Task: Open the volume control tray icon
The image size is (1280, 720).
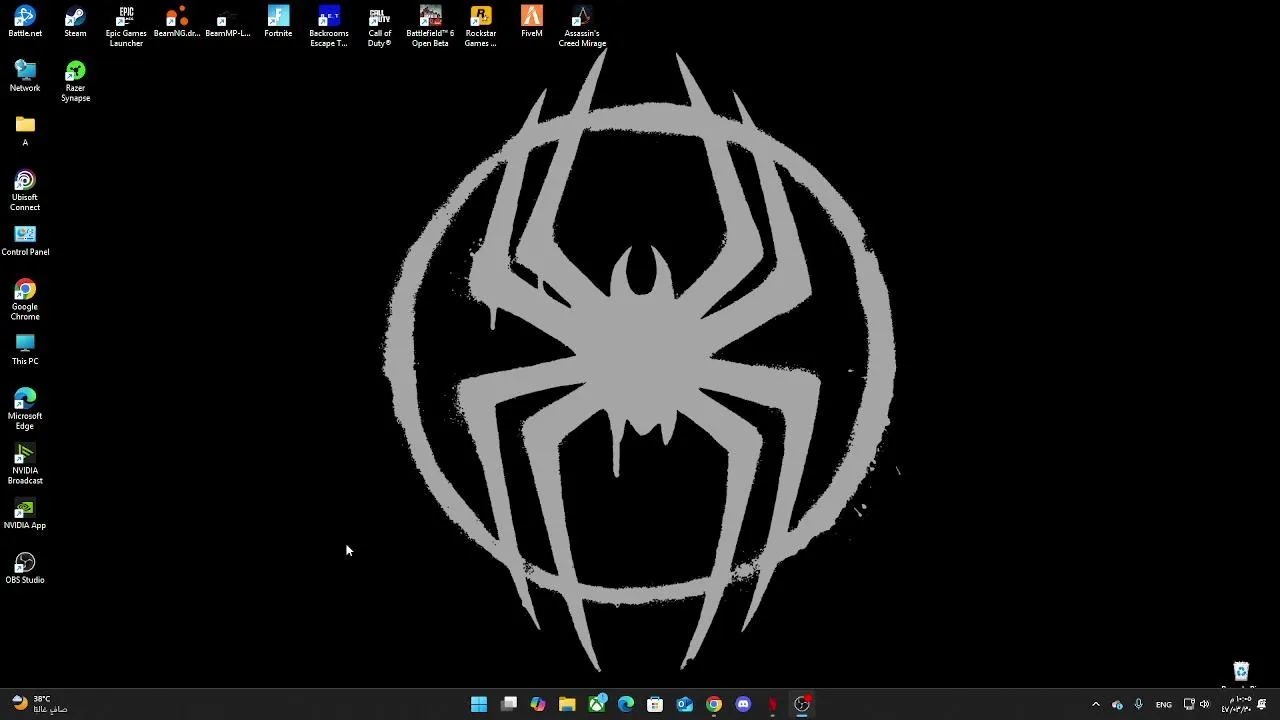Action: point(1204,704)
